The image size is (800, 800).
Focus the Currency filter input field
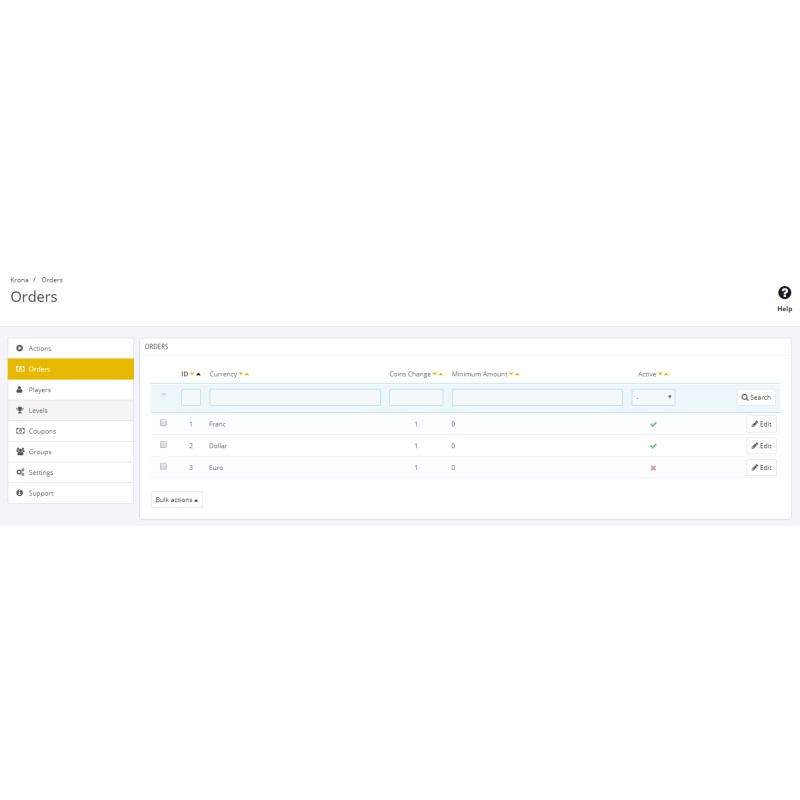pos(295,397)
